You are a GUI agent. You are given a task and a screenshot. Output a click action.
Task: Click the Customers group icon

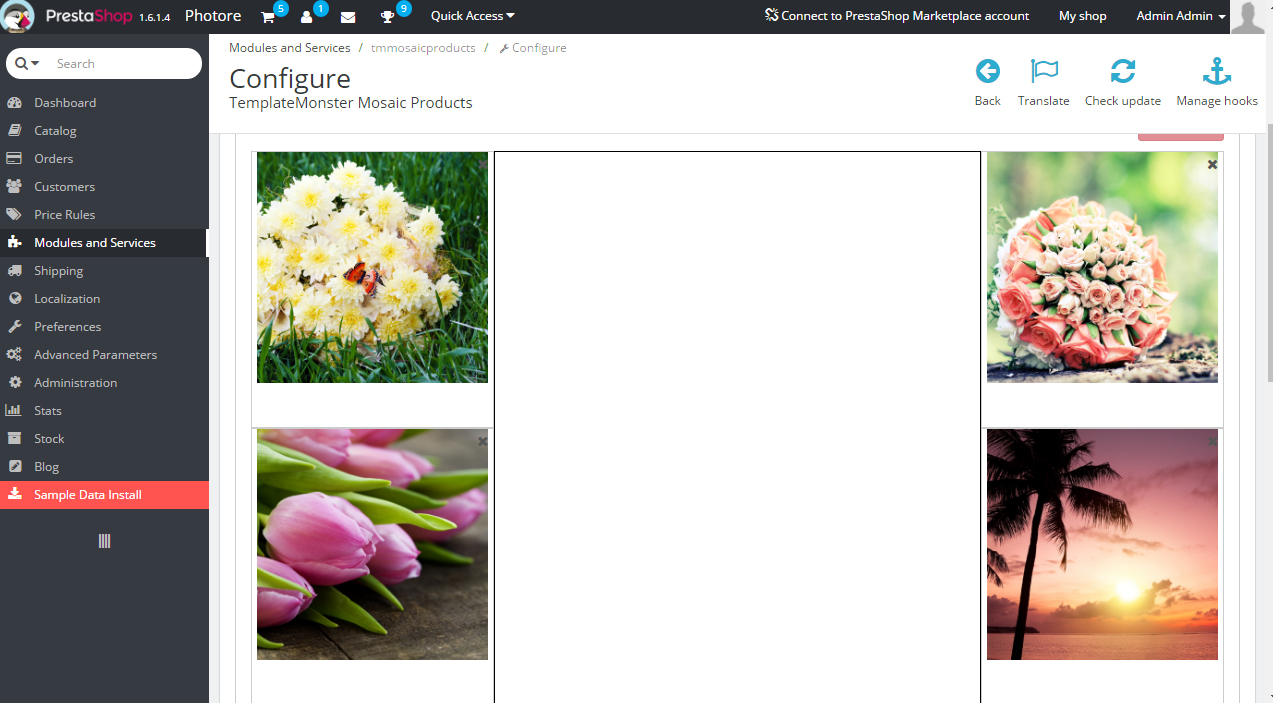tap(15, 187)
